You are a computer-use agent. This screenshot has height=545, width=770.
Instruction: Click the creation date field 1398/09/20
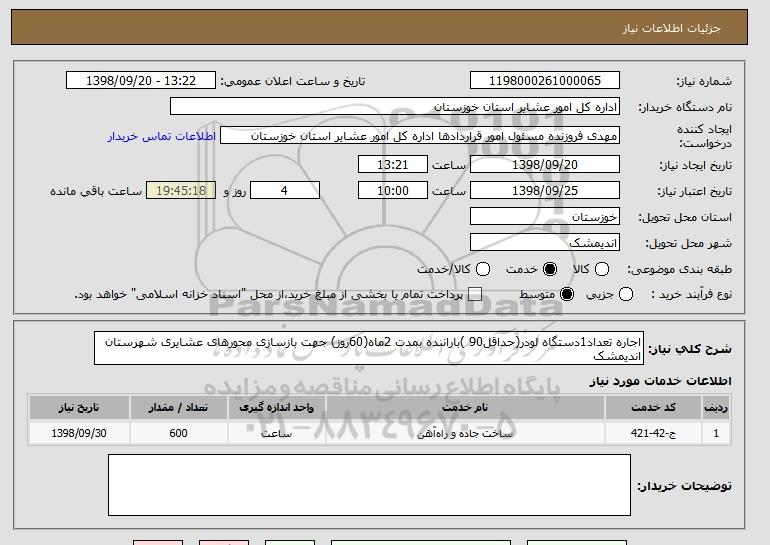click(545, 164)
